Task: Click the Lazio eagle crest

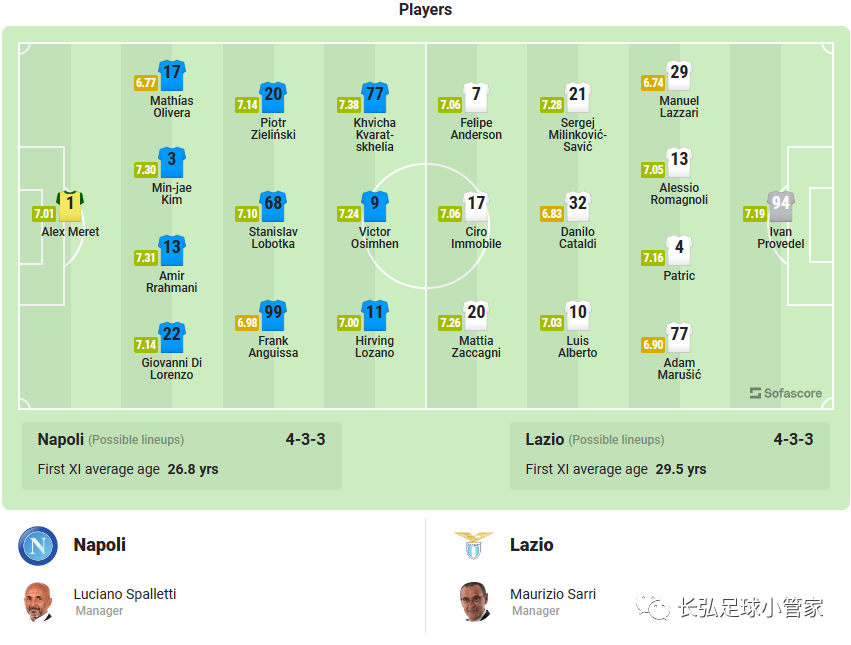Action: click(x=474, y=545)
